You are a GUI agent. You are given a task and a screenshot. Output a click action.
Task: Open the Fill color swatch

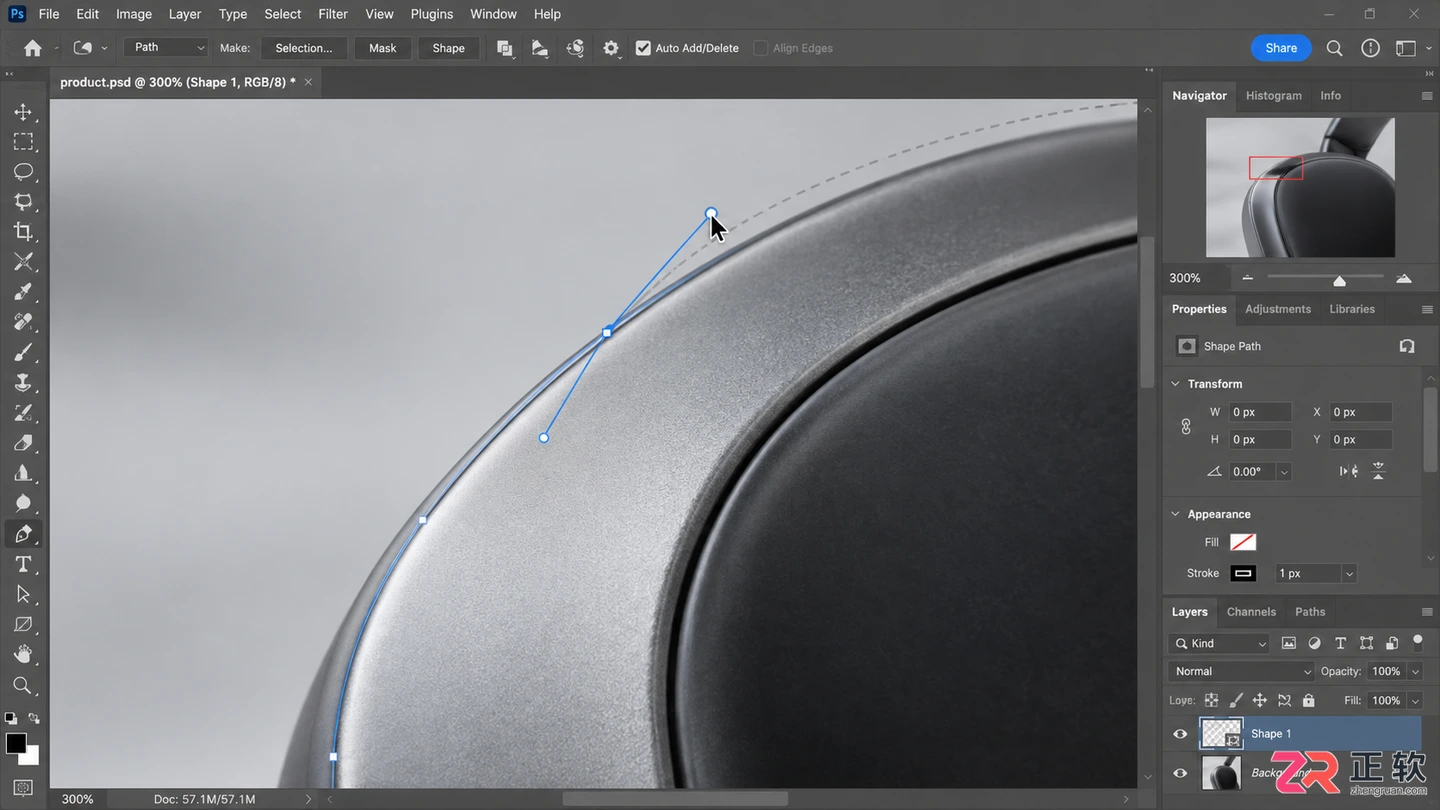(x=1243, y=542)
